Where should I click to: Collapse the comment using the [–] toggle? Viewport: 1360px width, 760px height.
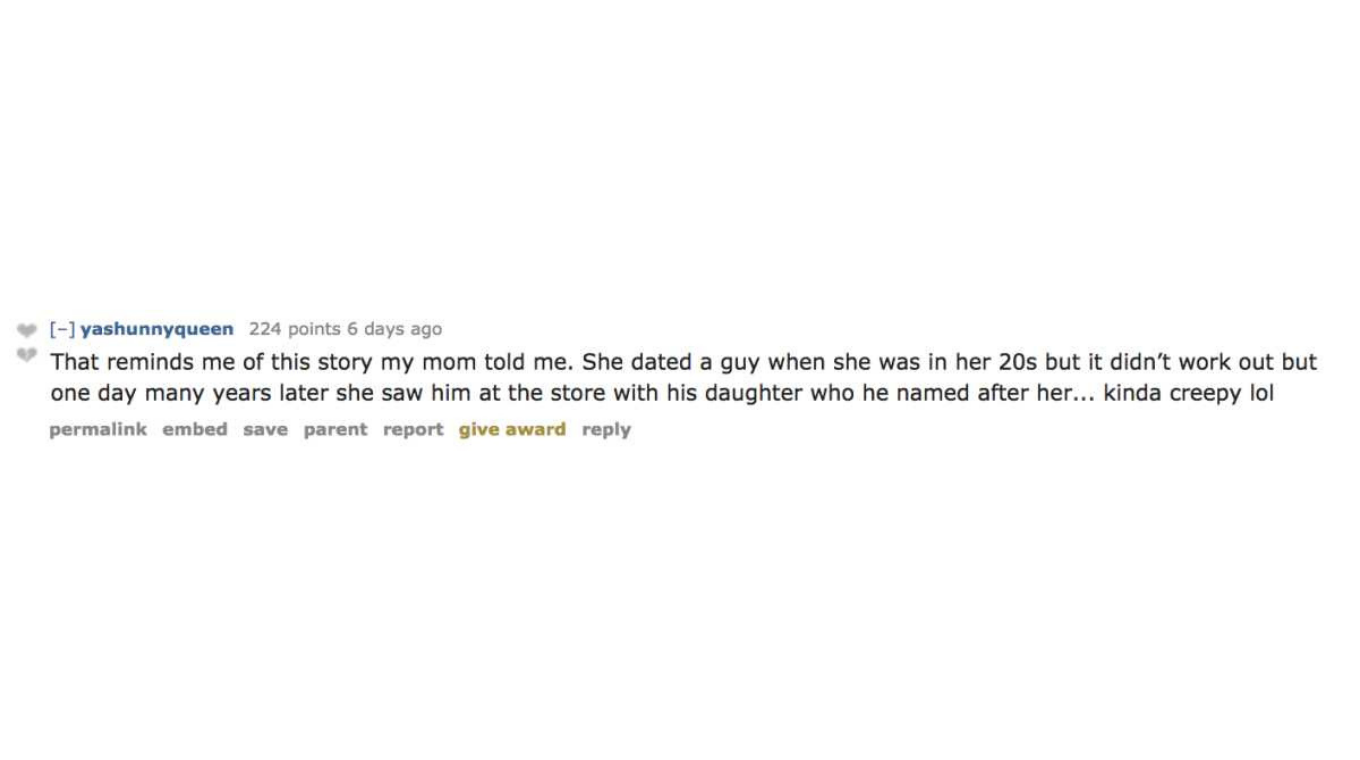[x=62, y=329]
